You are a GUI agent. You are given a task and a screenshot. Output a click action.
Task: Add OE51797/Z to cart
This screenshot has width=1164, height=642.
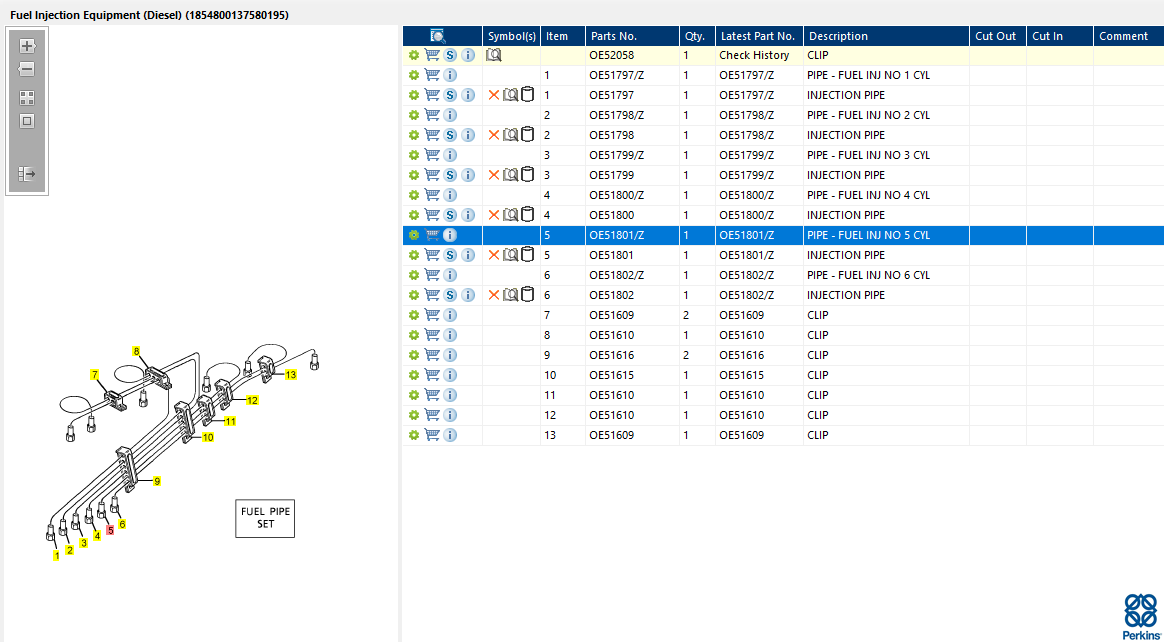[x=432, y=75]
